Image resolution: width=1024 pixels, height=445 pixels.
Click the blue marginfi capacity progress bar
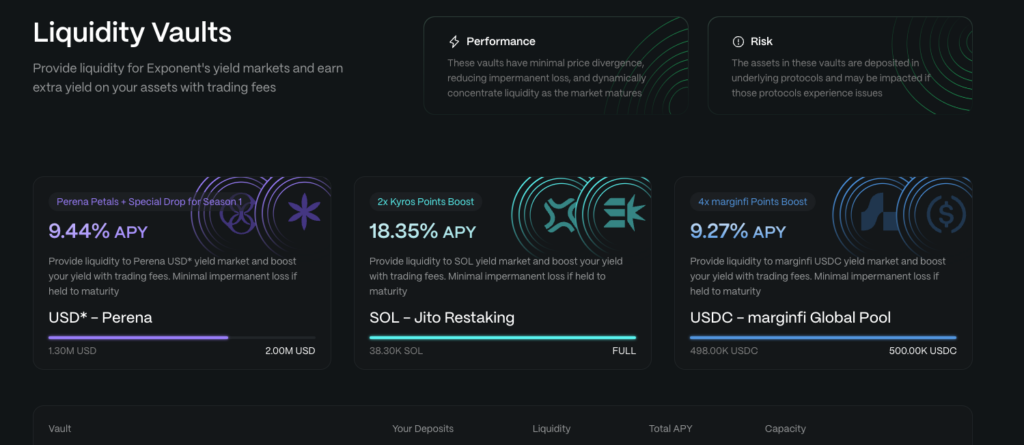[822, 338]
